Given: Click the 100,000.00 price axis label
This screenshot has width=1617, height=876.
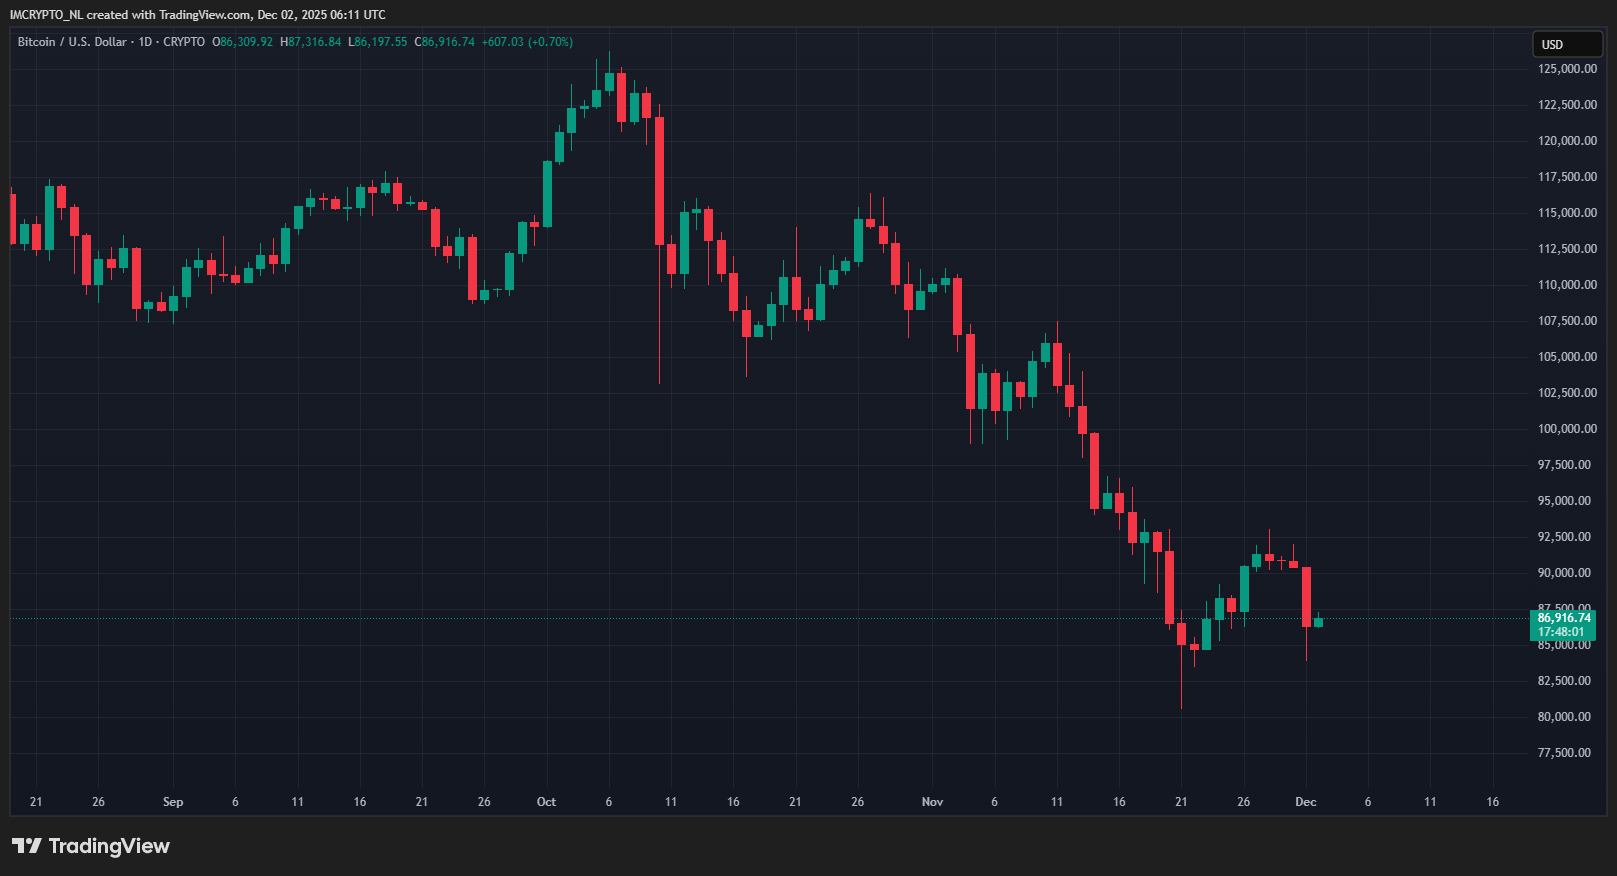Looking at the screenshot, I should (x=1567, y=429).
